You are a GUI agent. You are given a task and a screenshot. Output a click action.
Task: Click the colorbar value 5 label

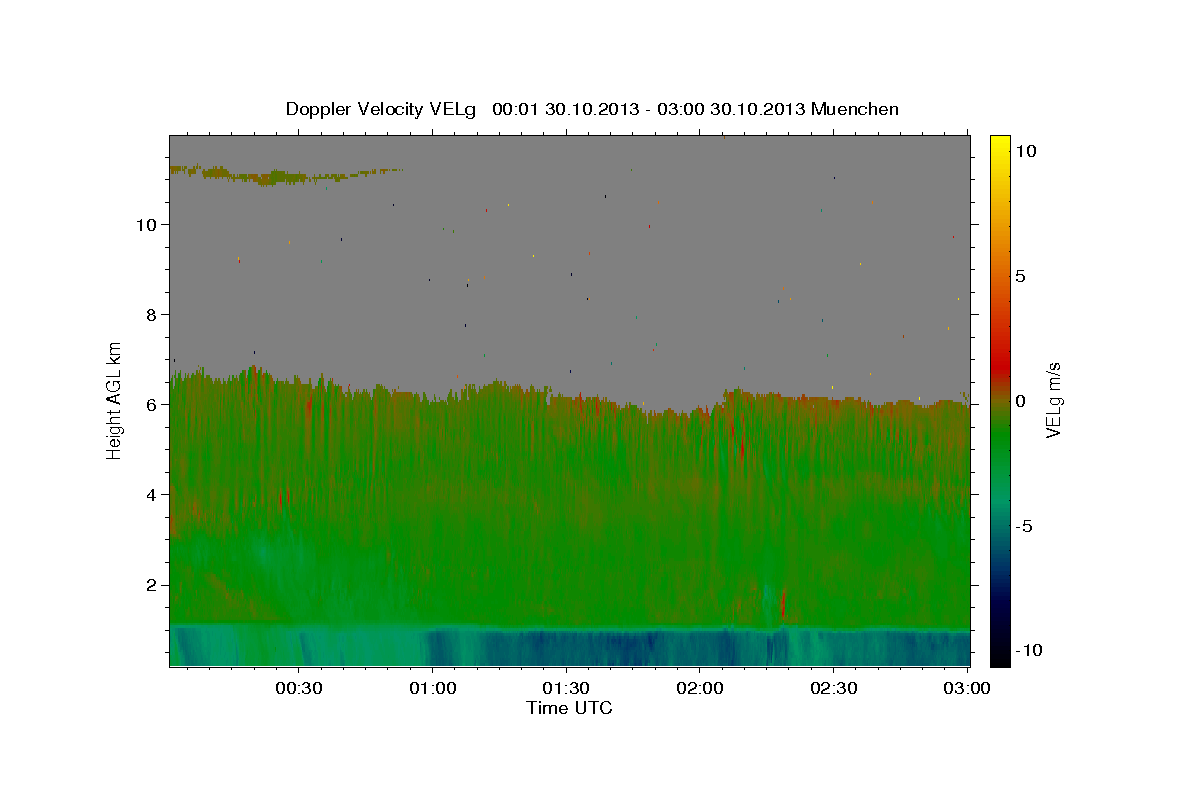[x=1021, y=276]
